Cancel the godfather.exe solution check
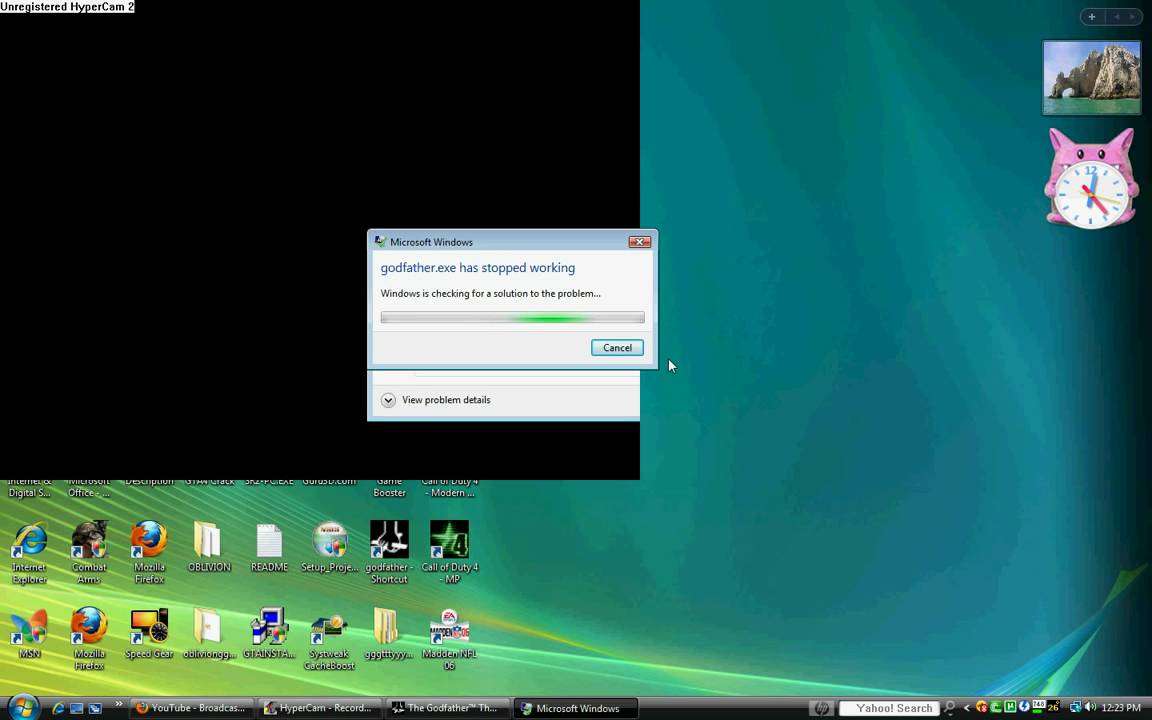The width and height of the screenshot is (1152, 720). pyautogui.click(x=617, y=348)
